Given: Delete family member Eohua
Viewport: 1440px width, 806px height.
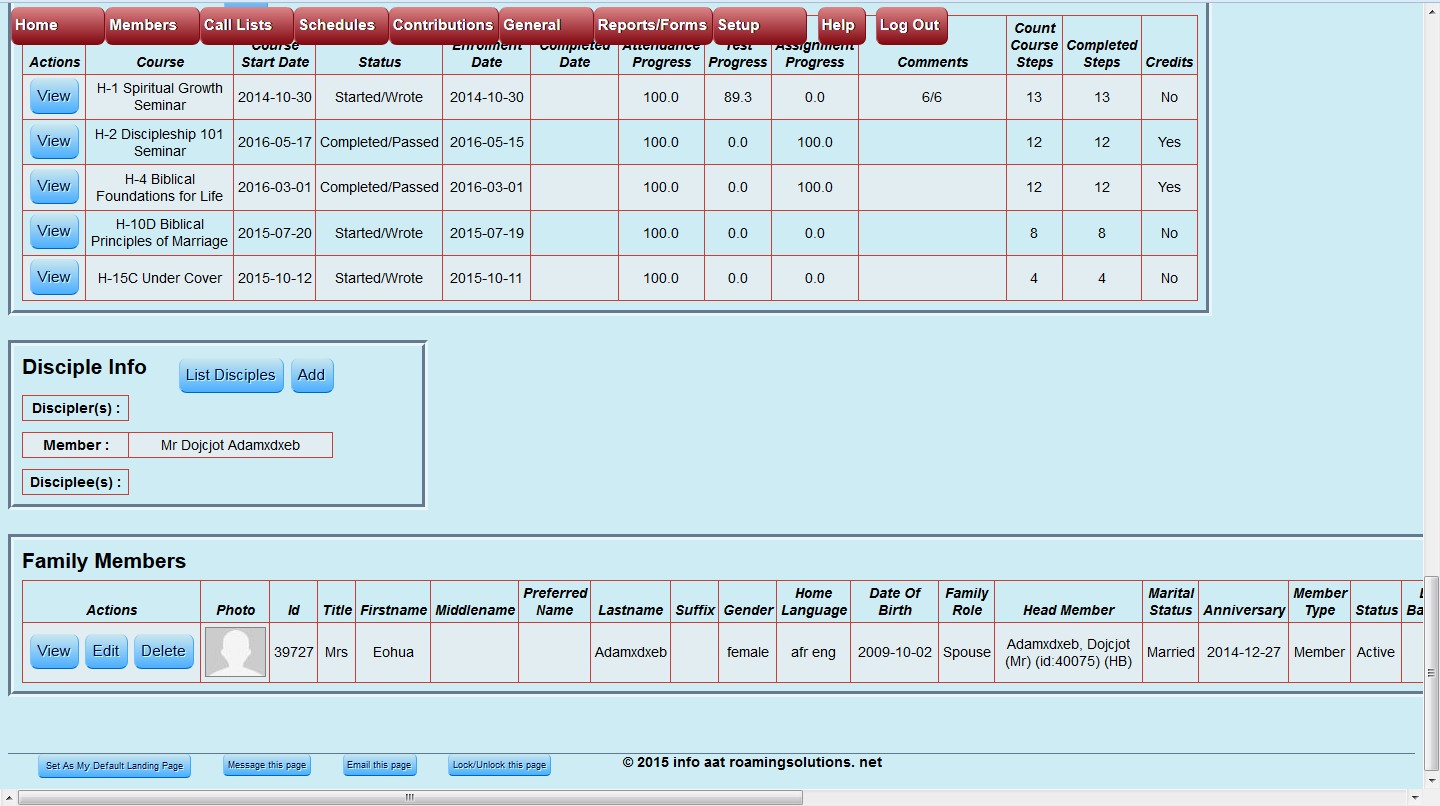Looking at the screenshot, I should [164, 651].
